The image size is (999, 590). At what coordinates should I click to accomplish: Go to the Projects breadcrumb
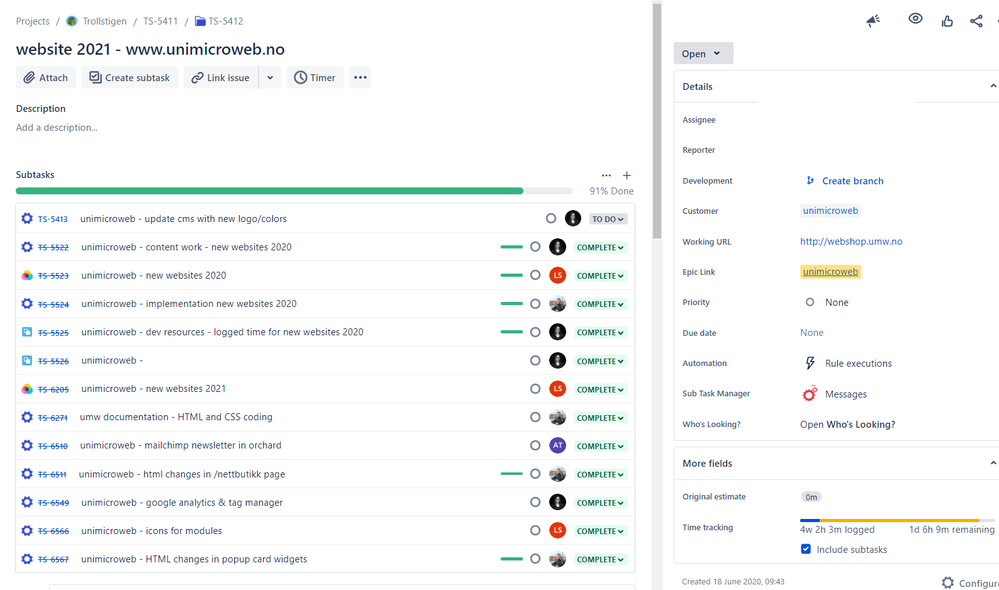coord(32,21)
